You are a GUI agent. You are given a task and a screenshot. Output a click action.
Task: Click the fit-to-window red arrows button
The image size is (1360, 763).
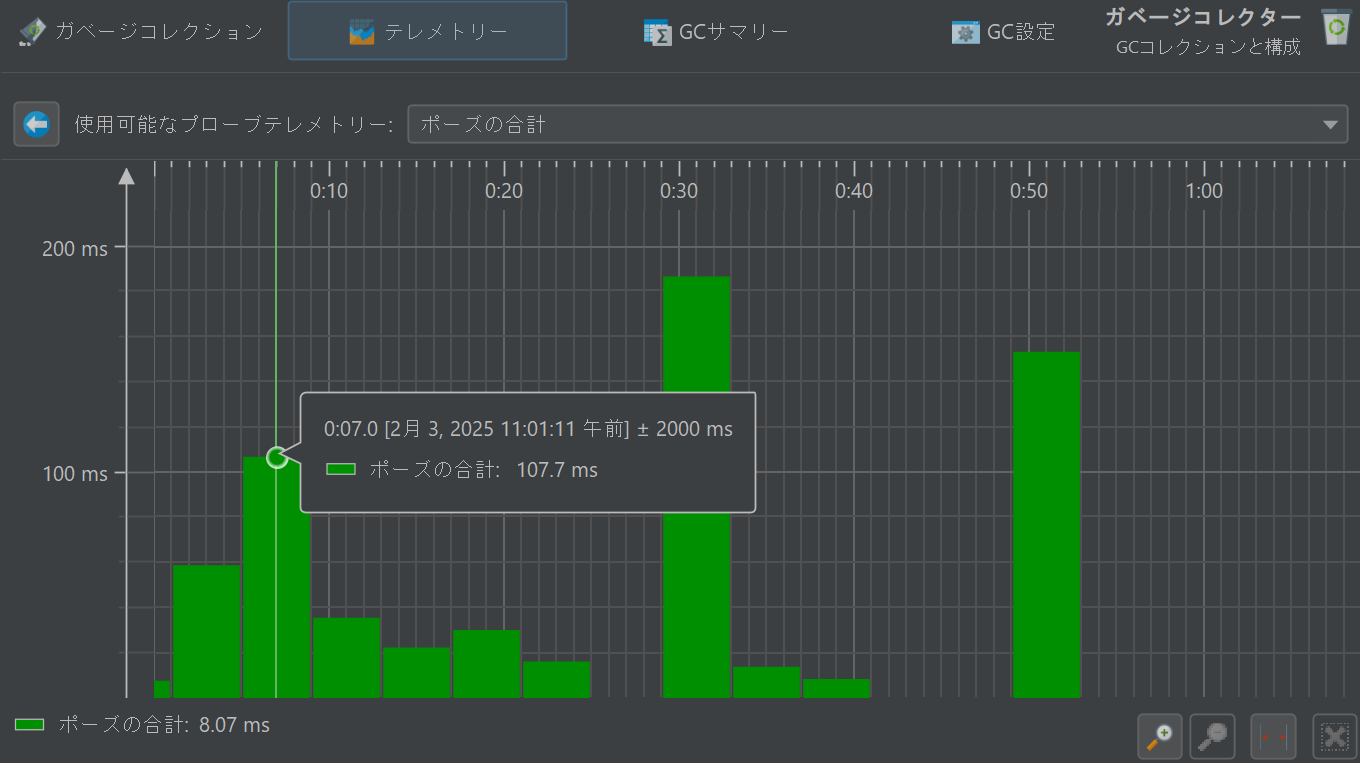click(1273, 737)
